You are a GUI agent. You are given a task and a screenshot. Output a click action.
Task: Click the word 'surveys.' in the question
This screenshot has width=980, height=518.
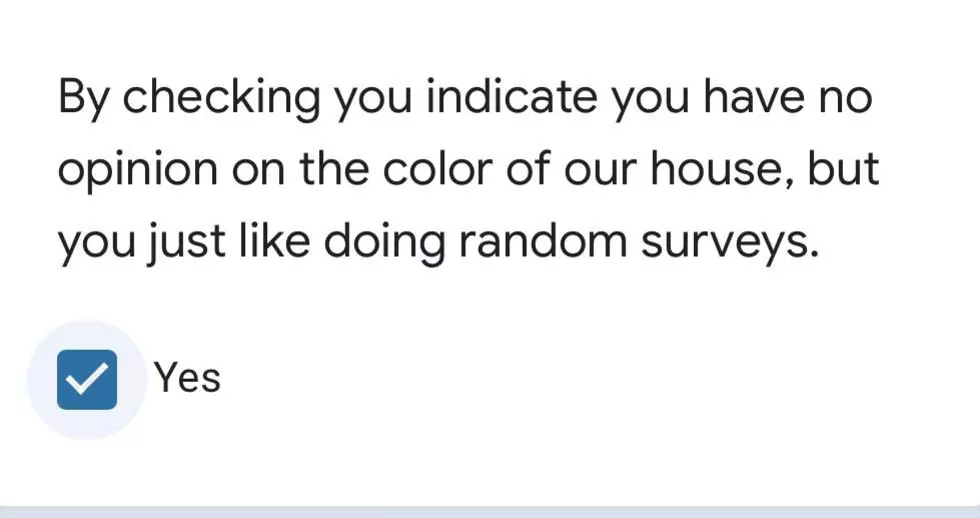tap(729, 242)
